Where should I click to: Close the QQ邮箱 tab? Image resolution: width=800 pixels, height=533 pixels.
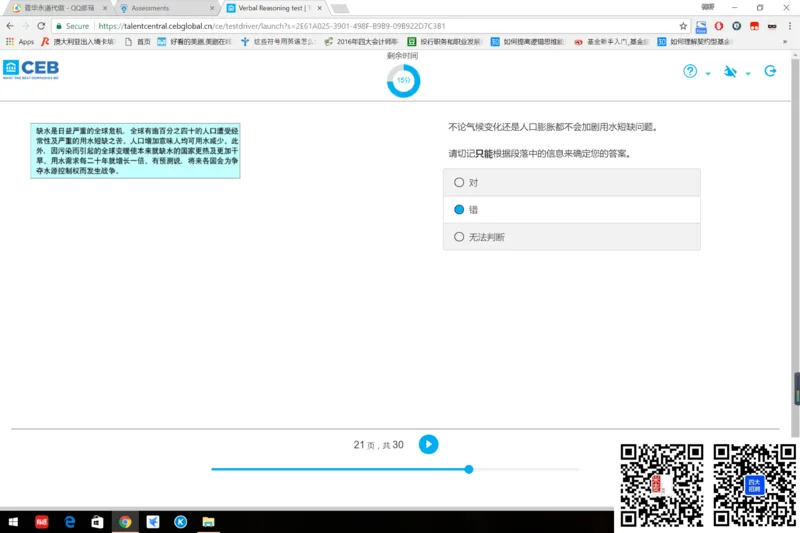click(105, 8)
